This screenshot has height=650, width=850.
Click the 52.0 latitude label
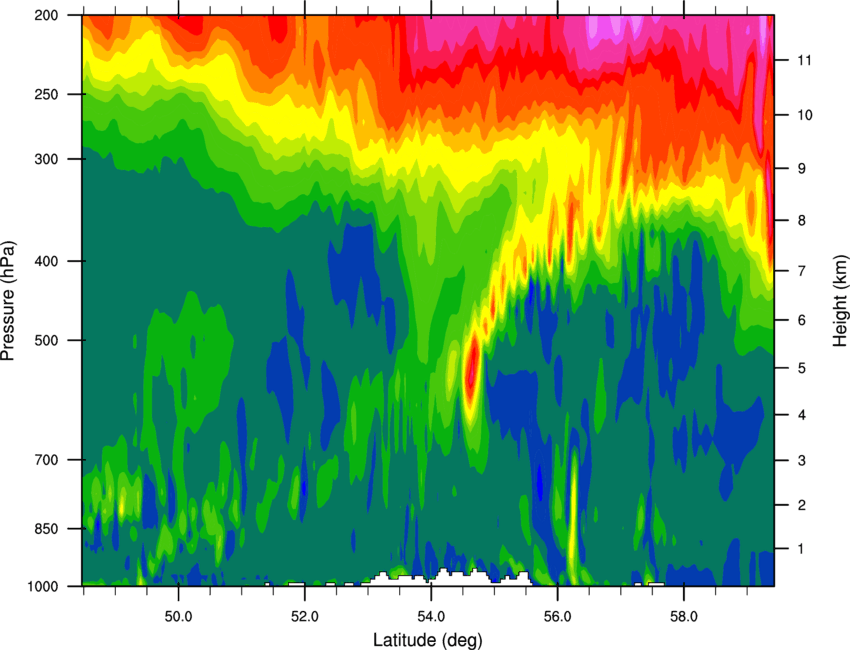pyautogui.click(x=305, y=616)
